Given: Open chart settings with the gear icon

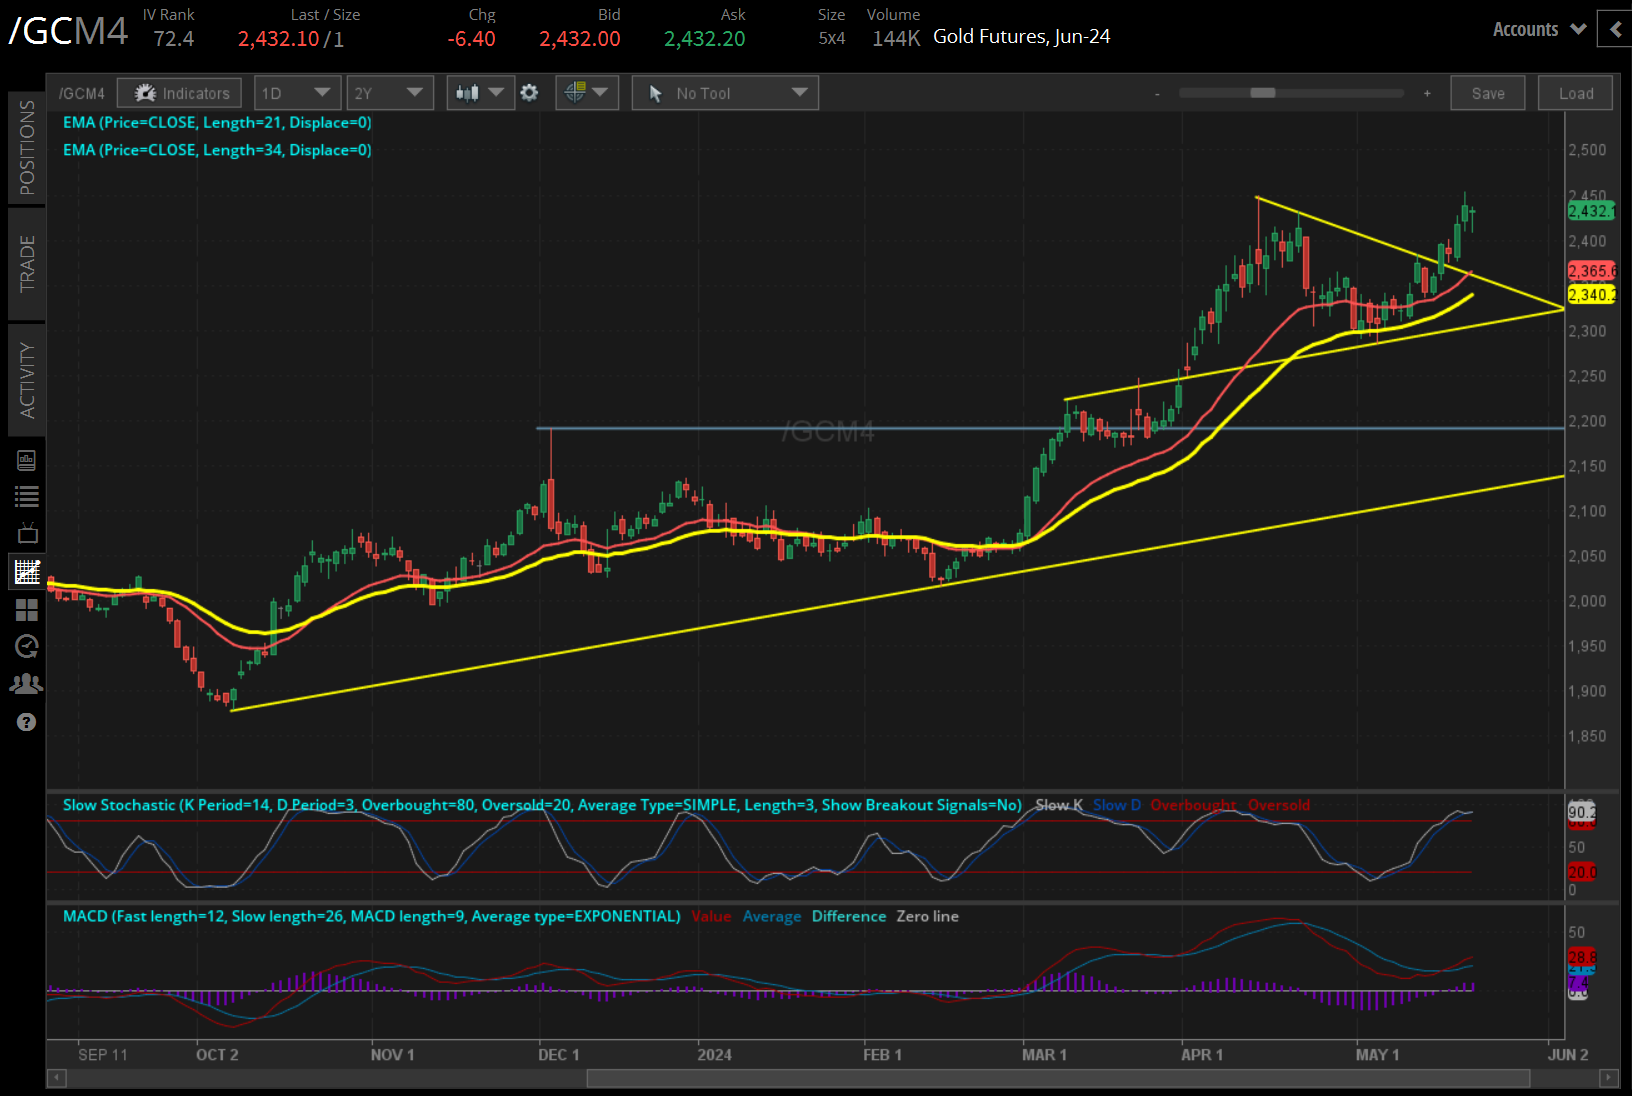Looking at the screenshot, I should pyautogui.click(x=529, y=92).
